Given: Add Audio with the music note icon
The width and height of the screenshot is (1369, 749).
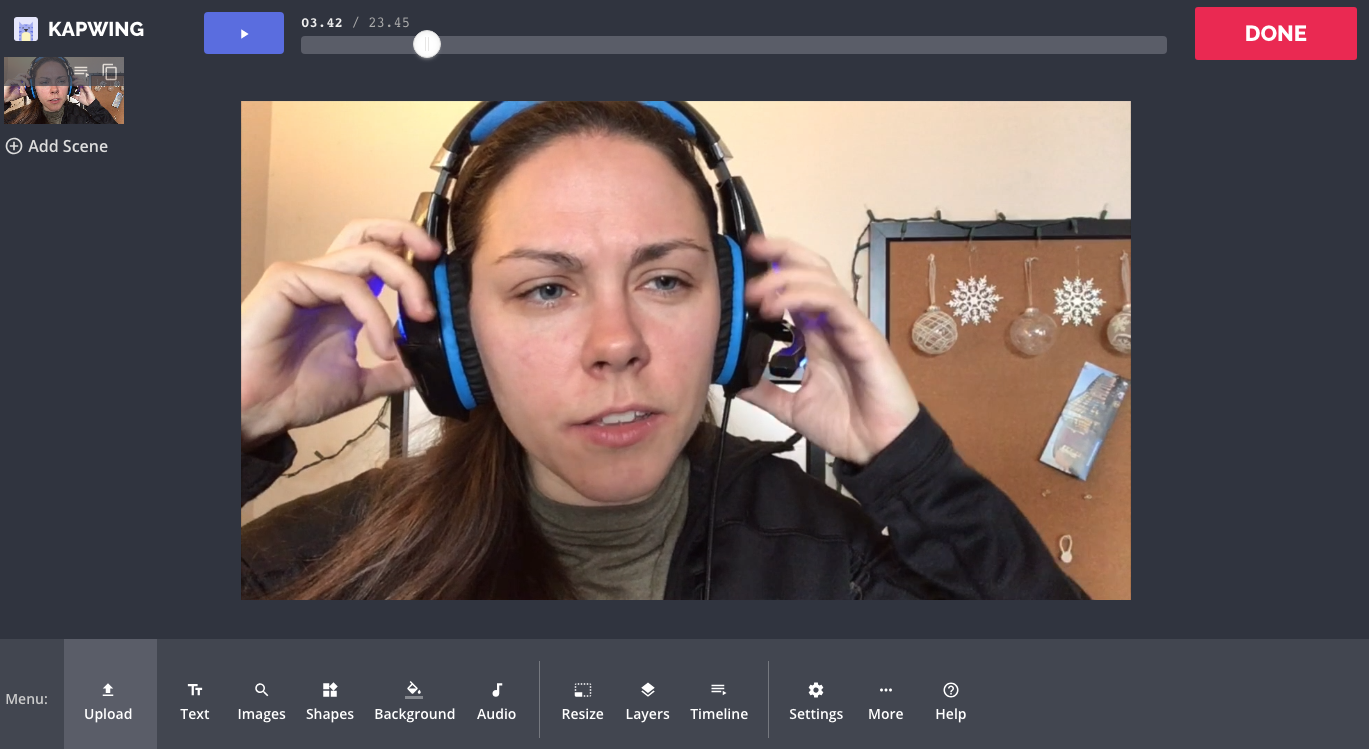Looking at the screenshot, I should (x=496, y=699).
